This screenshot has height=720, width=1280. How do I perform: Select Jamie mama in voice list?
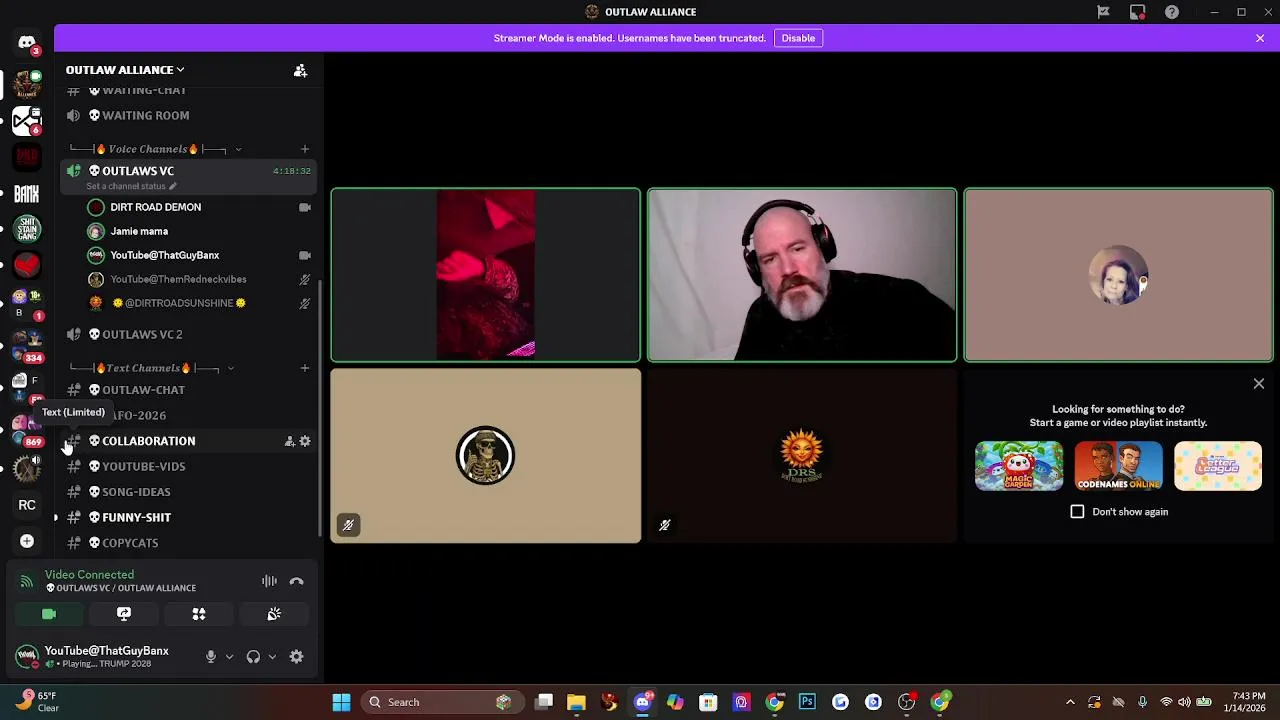click(200, 231)
